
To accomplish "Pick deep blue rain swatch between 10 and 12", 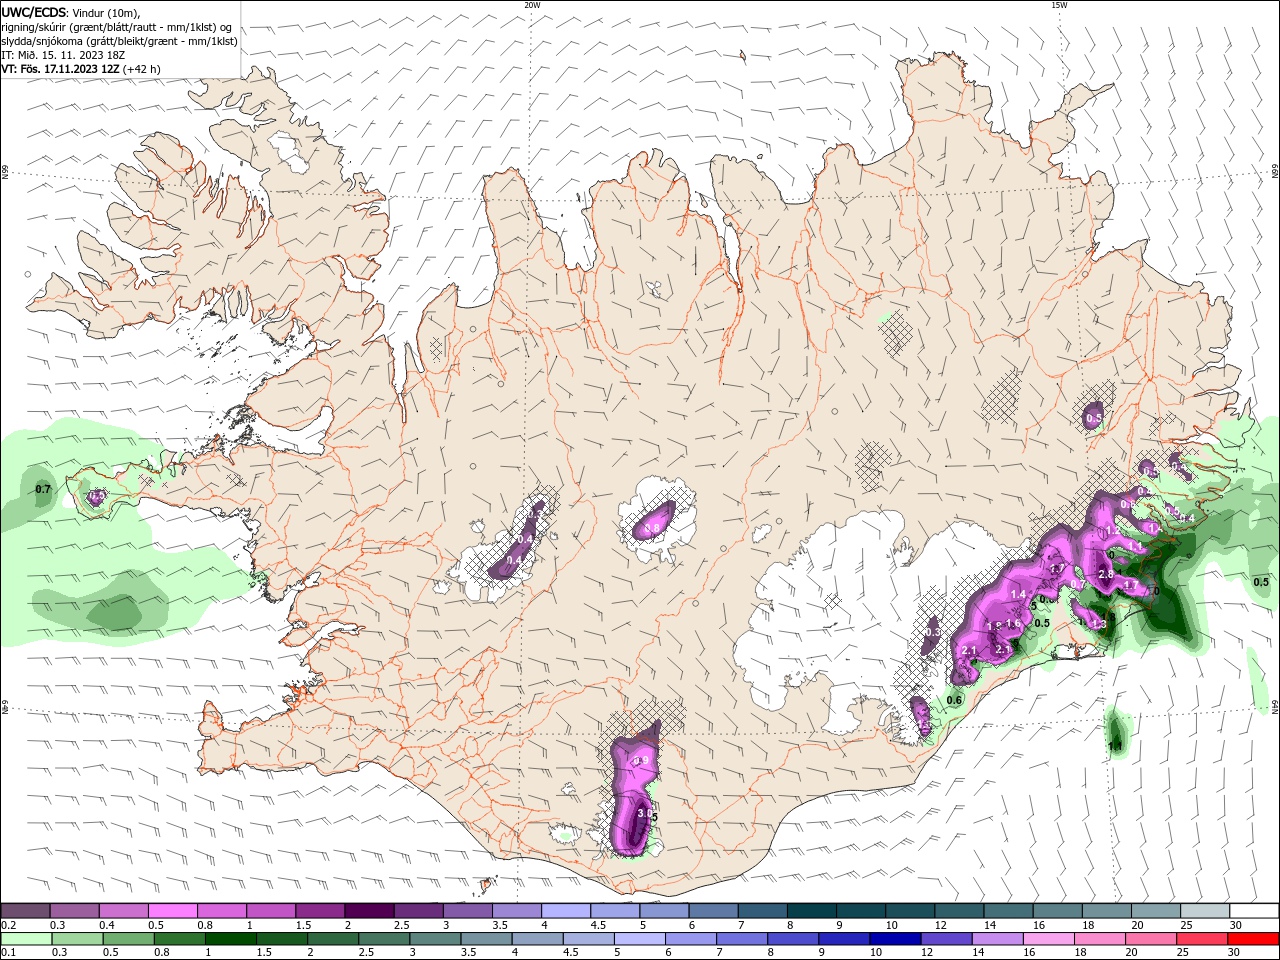I will coord(894,939).
